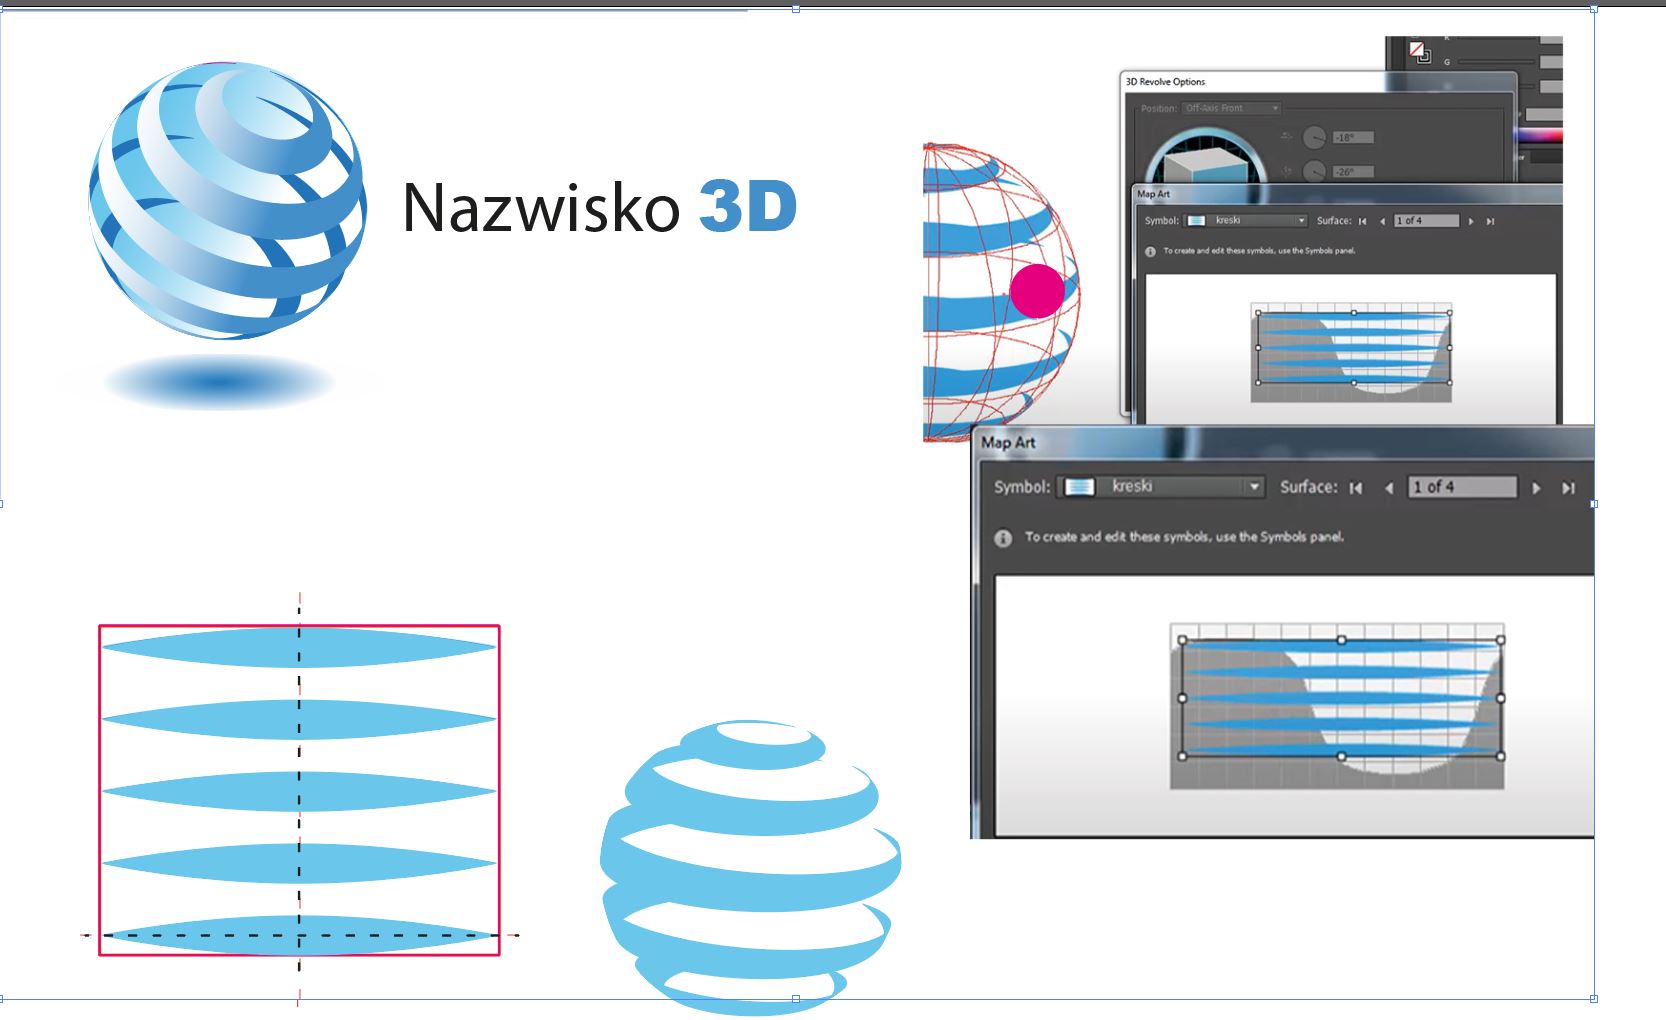The width and height of the screenshot is (1666, 1020).
Task: Select the red wireframe sphere image
Action: click(x=1000, y=292)
